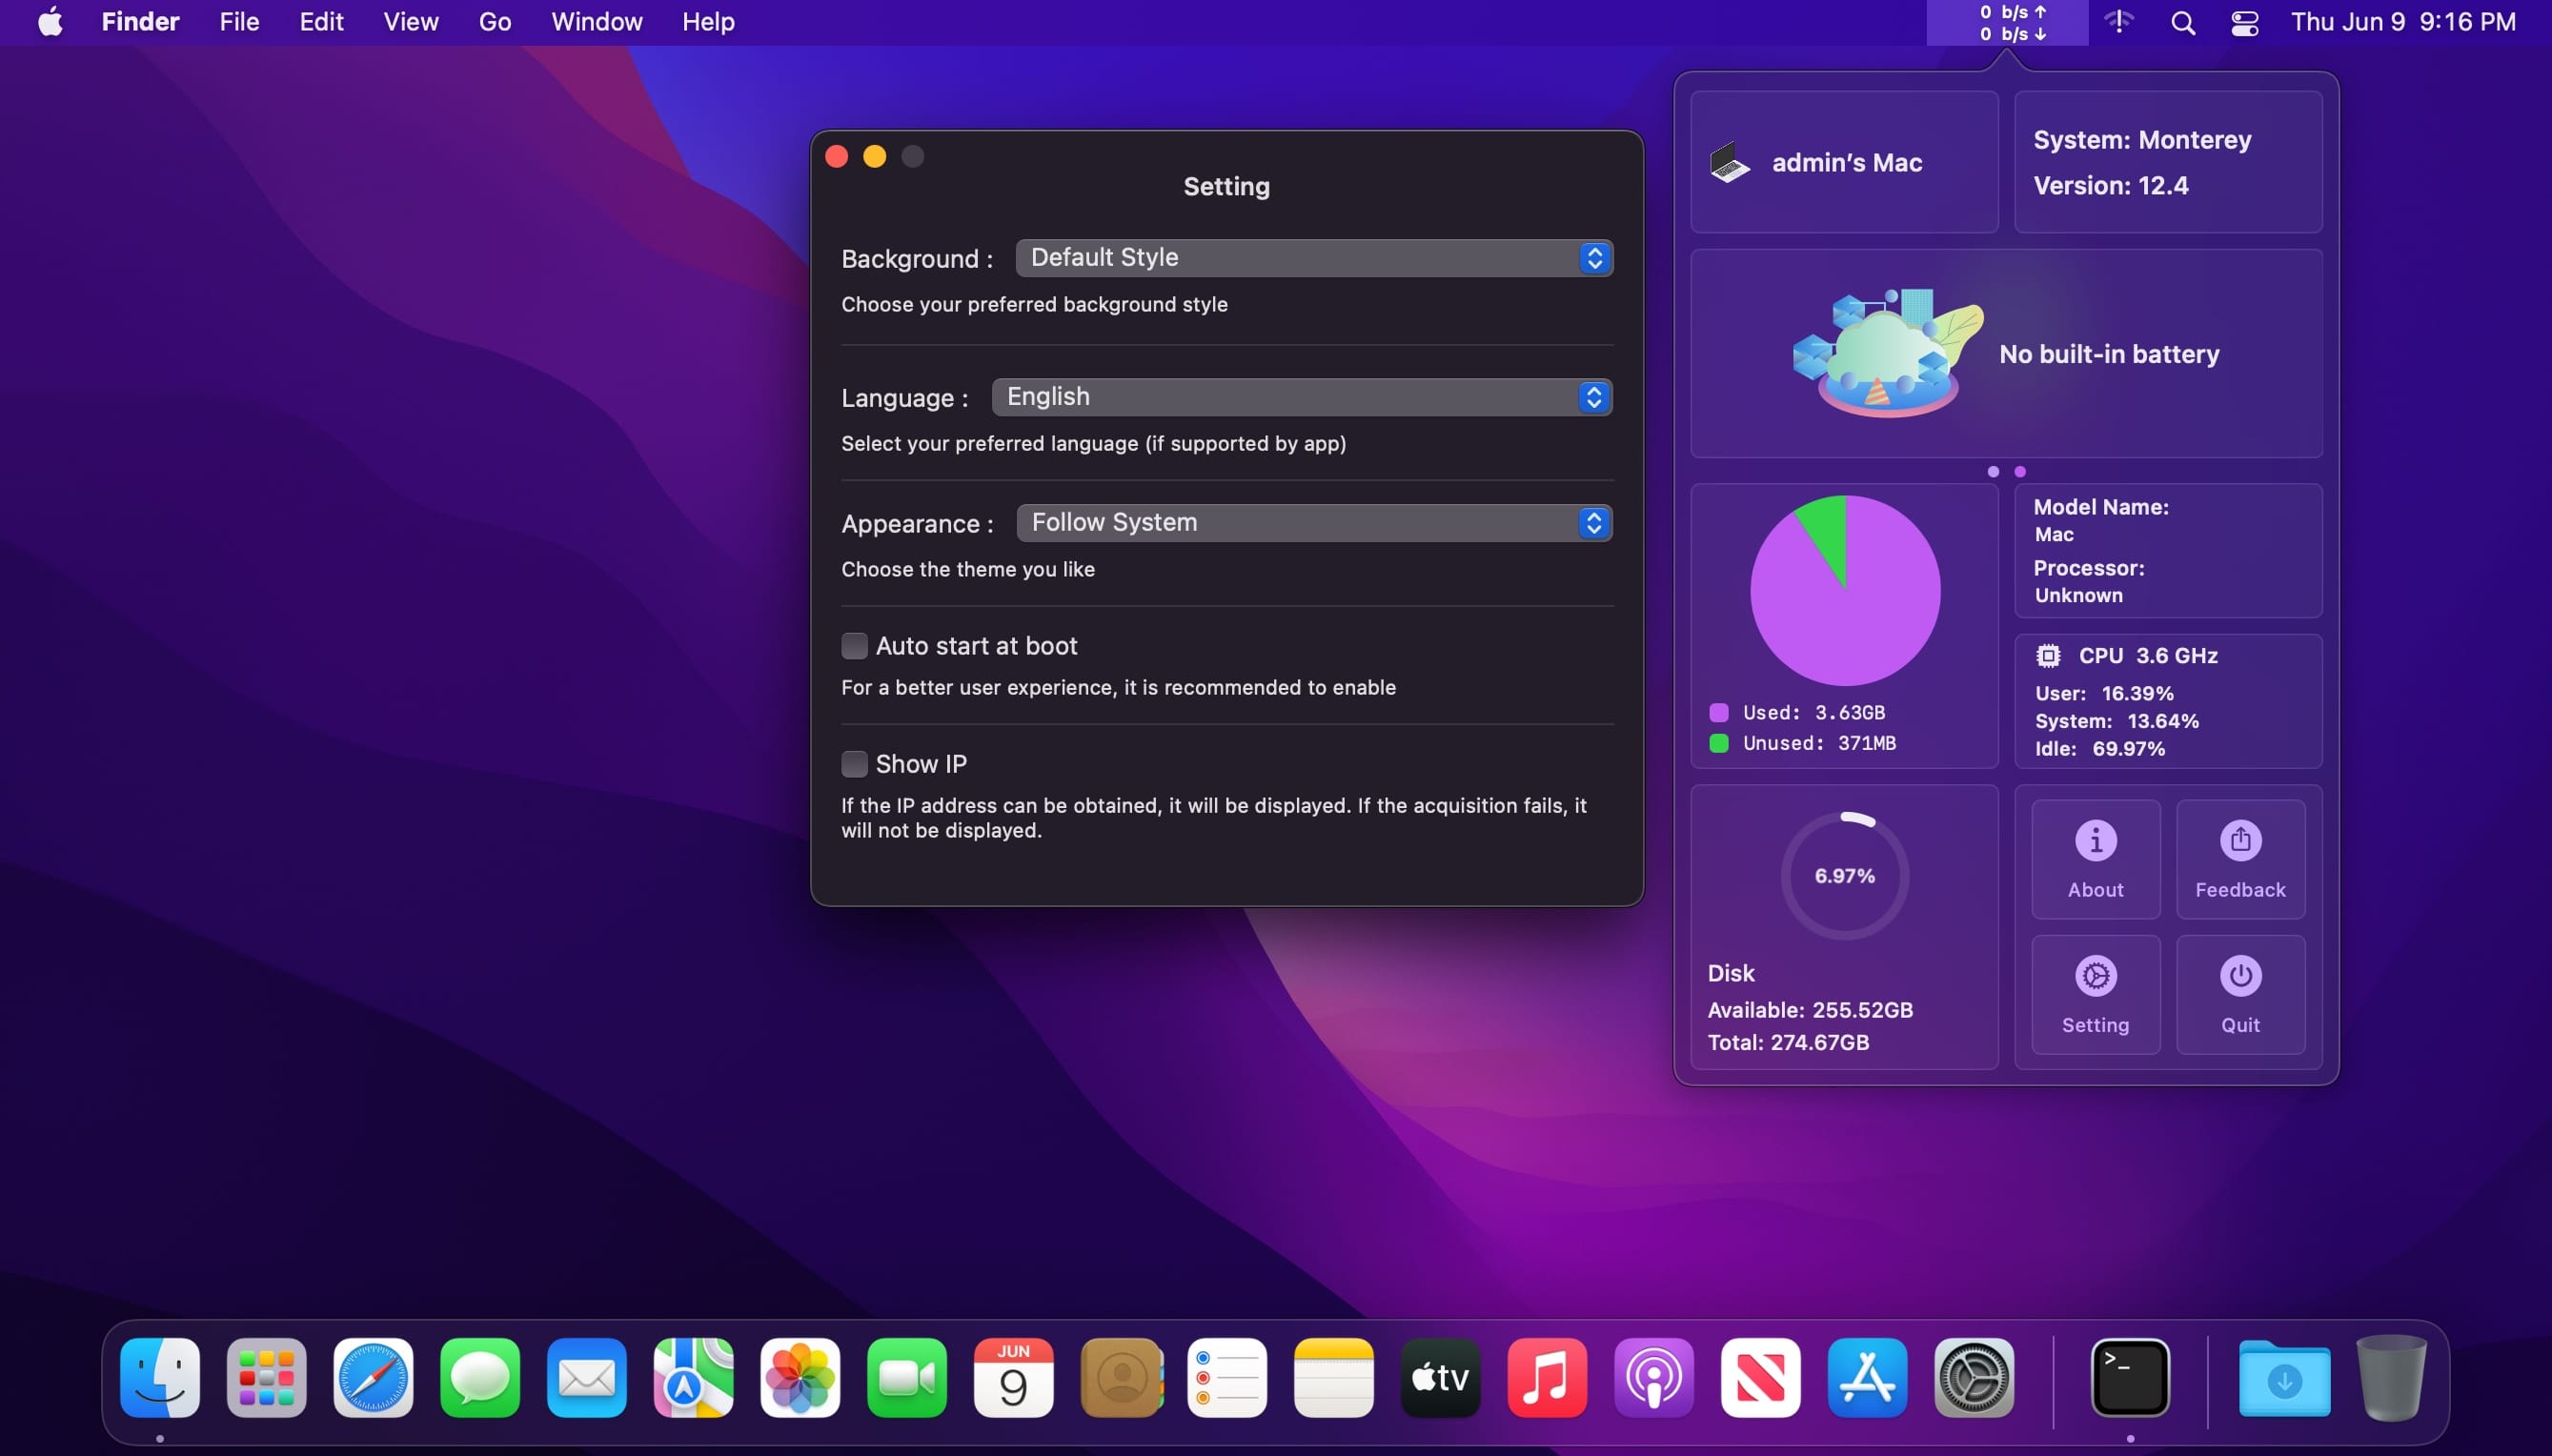2552x1456 pixels.
Task: Open Contacts from the Dock
Action: (x=1122, y=1378)
